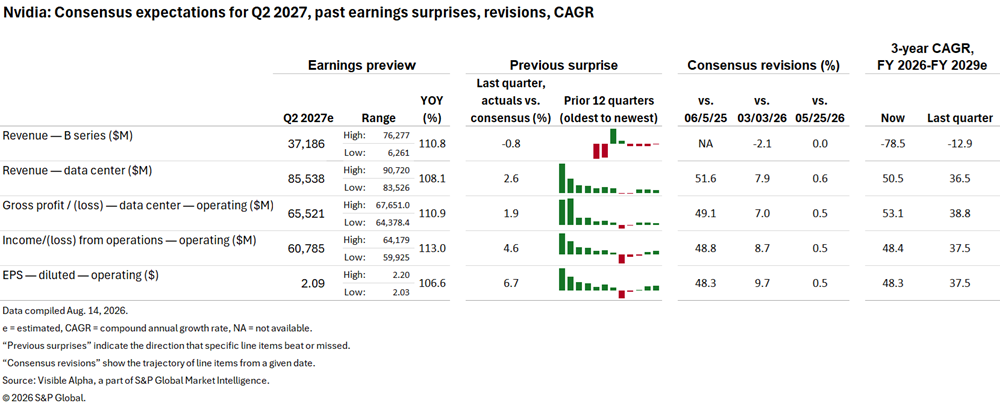
Task: Click the 'Gross profit / (loss) — data center' row label
Action: click(138, 205)
